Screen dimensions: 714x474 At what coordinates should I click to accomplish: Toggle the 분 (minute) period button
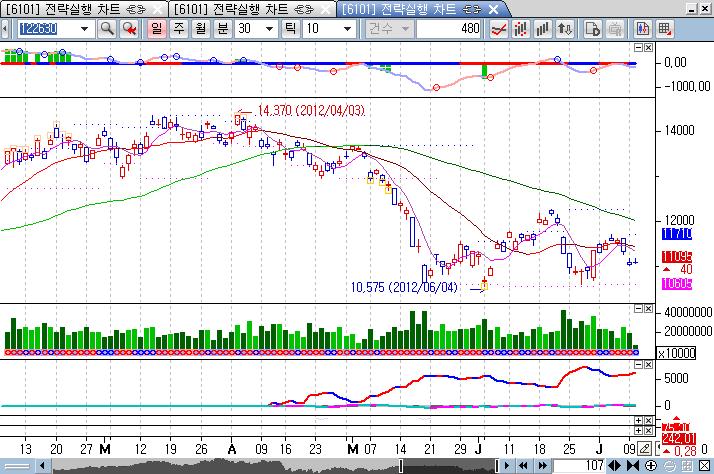[221, 29]
